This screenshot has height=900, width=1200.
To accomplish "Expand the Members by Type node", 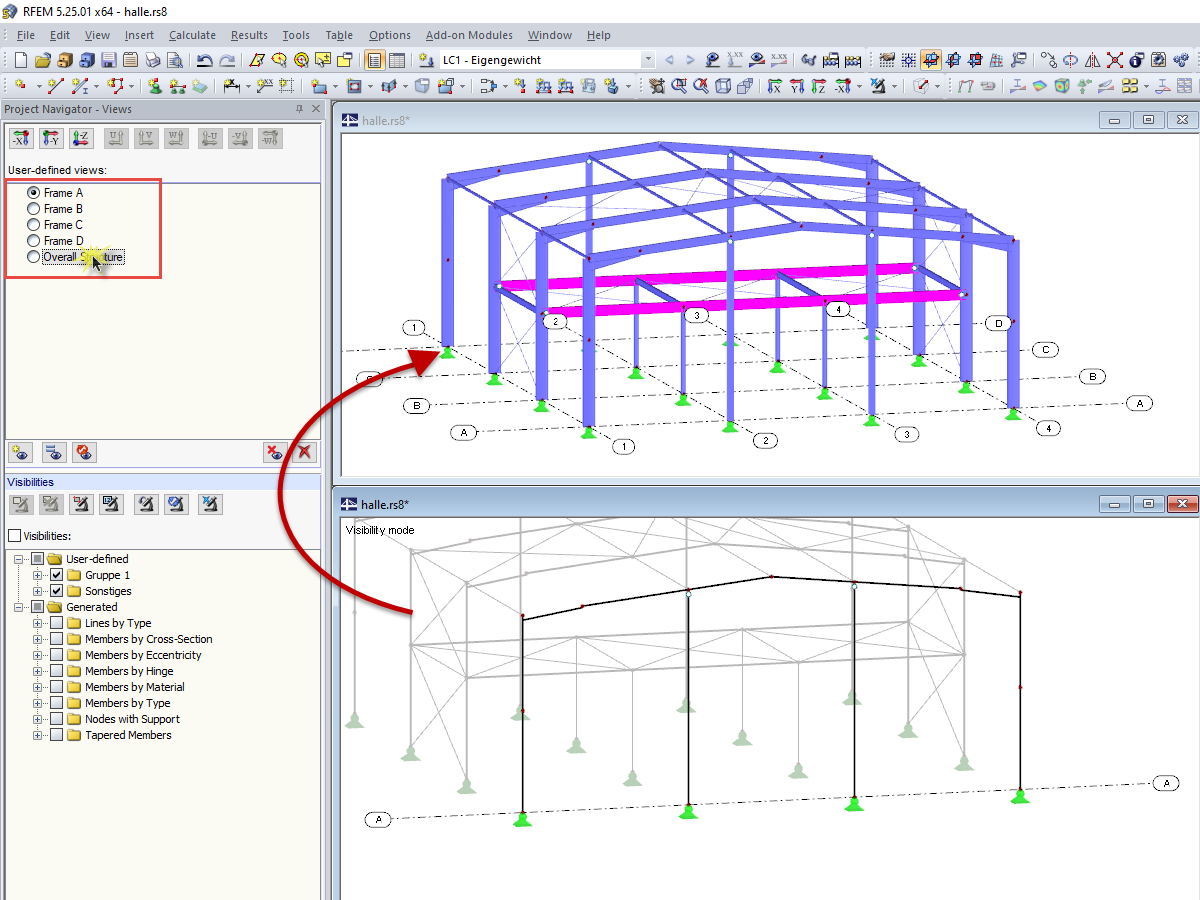I will pos(38,703).
